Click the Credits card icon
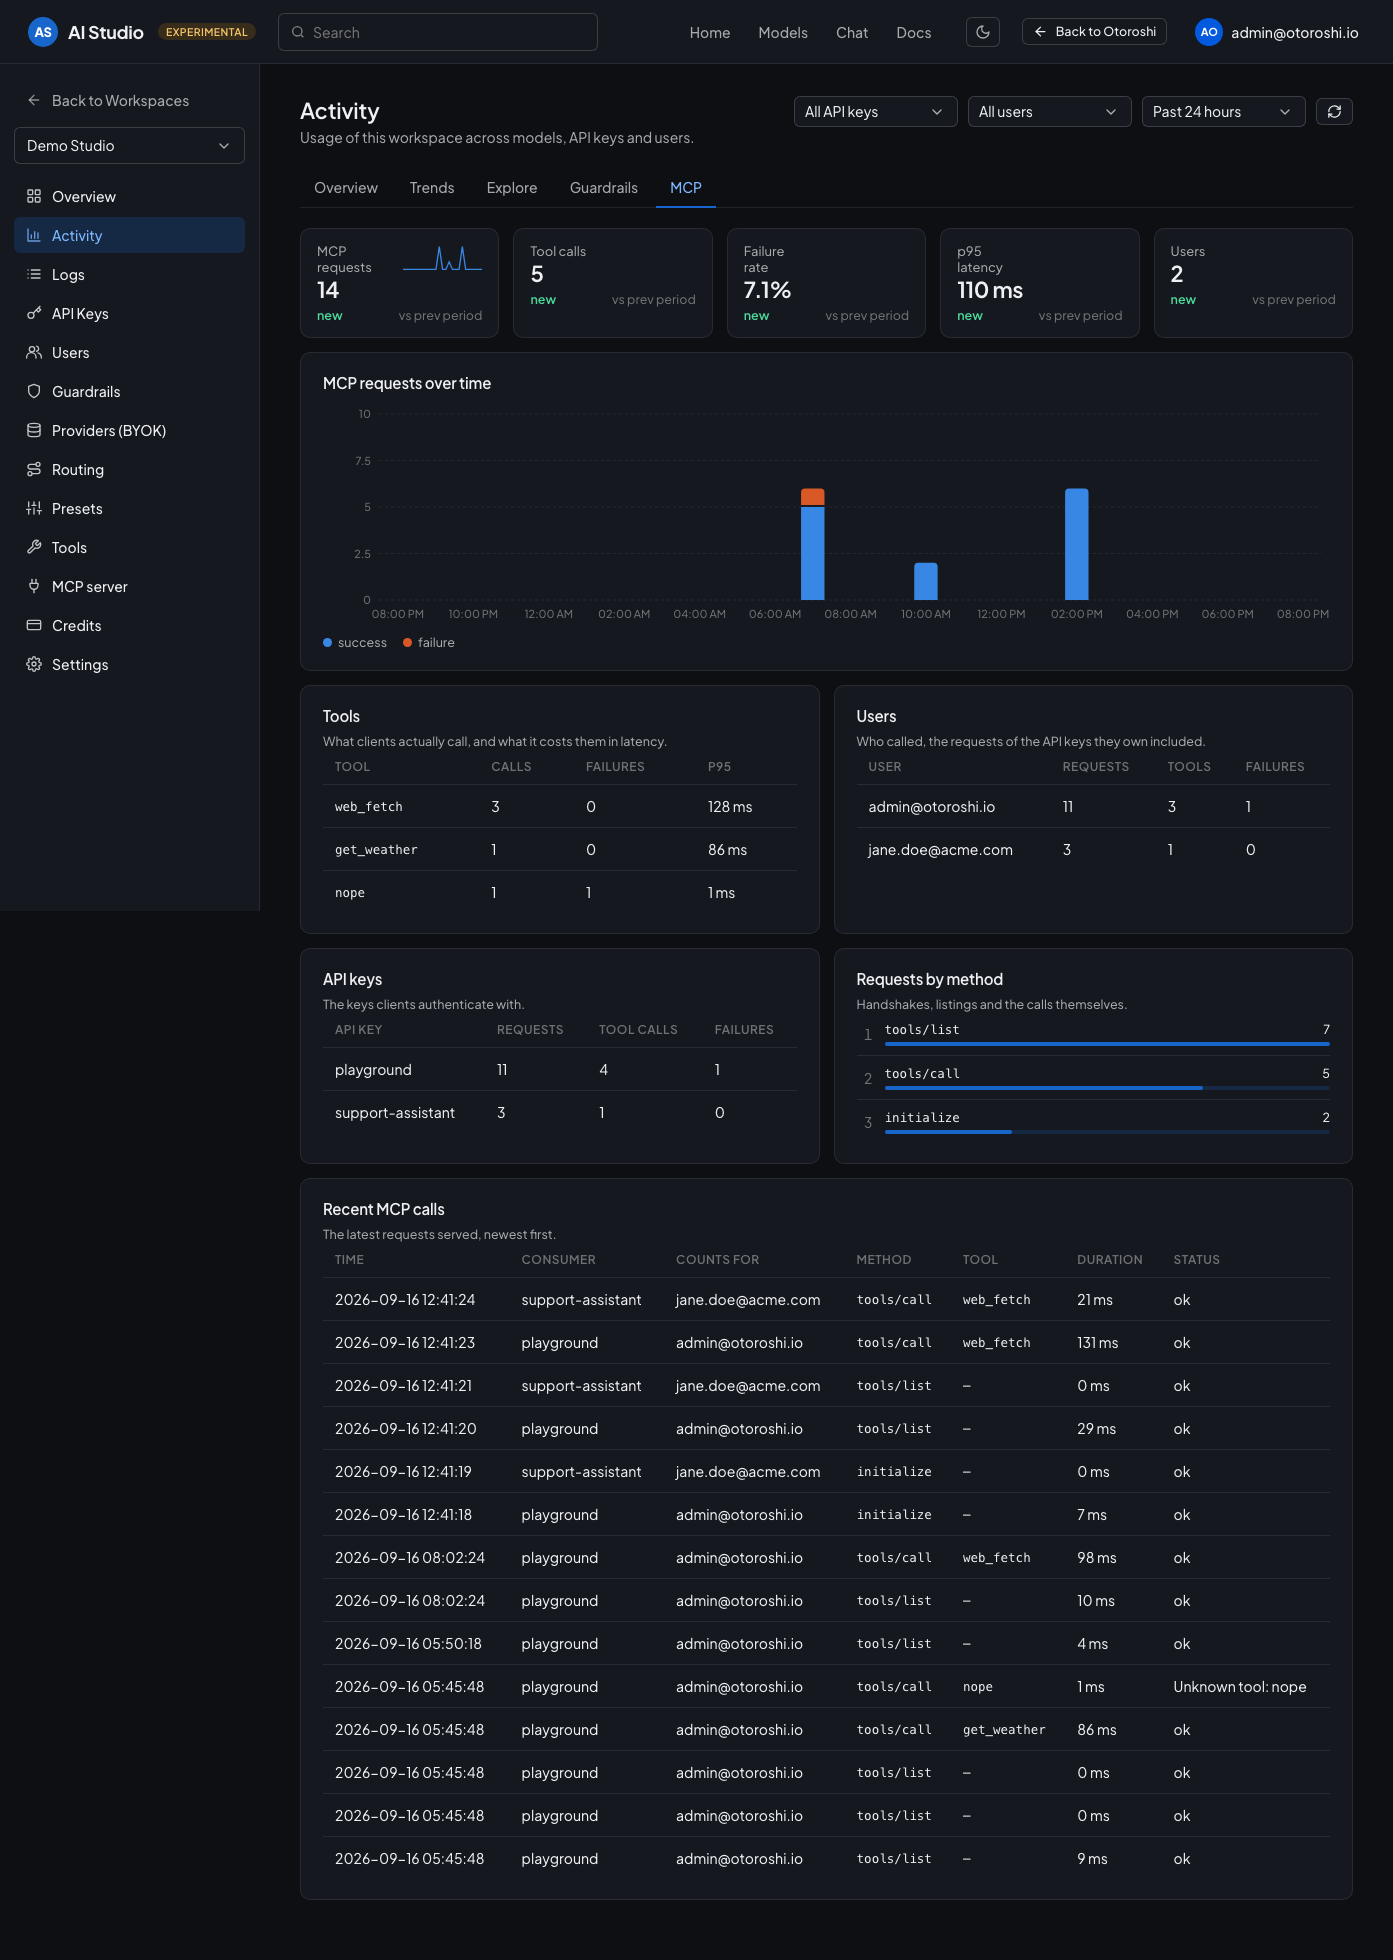1393x1960 pixels. point(34,625)
